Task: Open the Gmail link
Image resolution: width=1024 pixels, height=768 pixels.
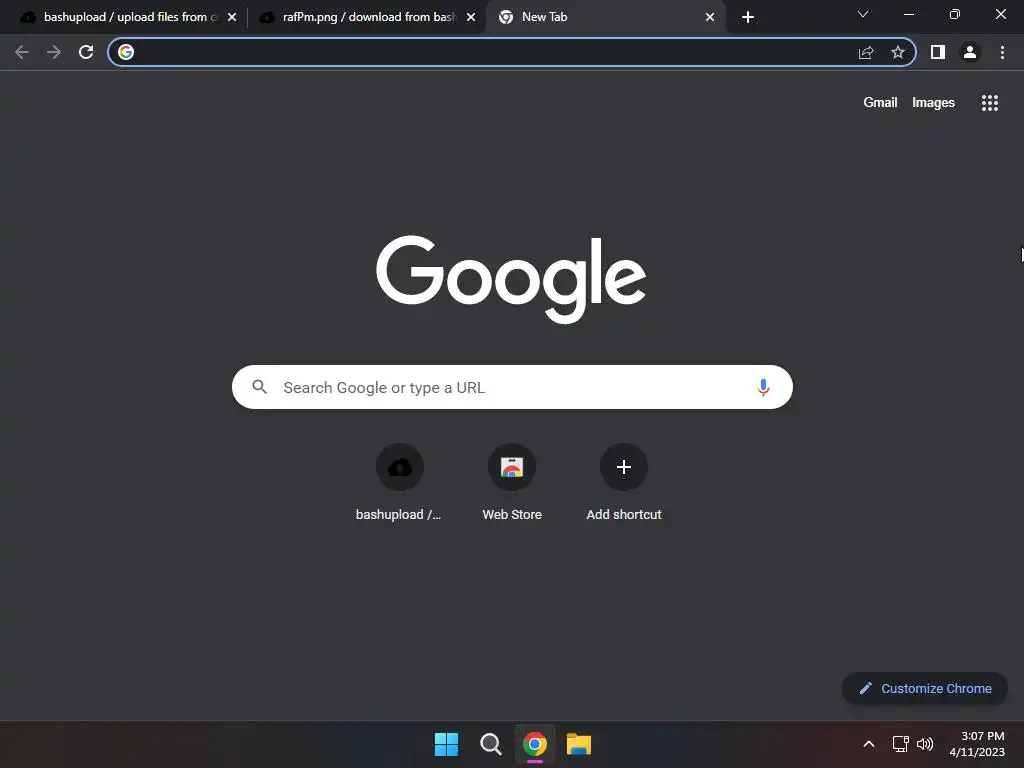Action: (880, 103)
